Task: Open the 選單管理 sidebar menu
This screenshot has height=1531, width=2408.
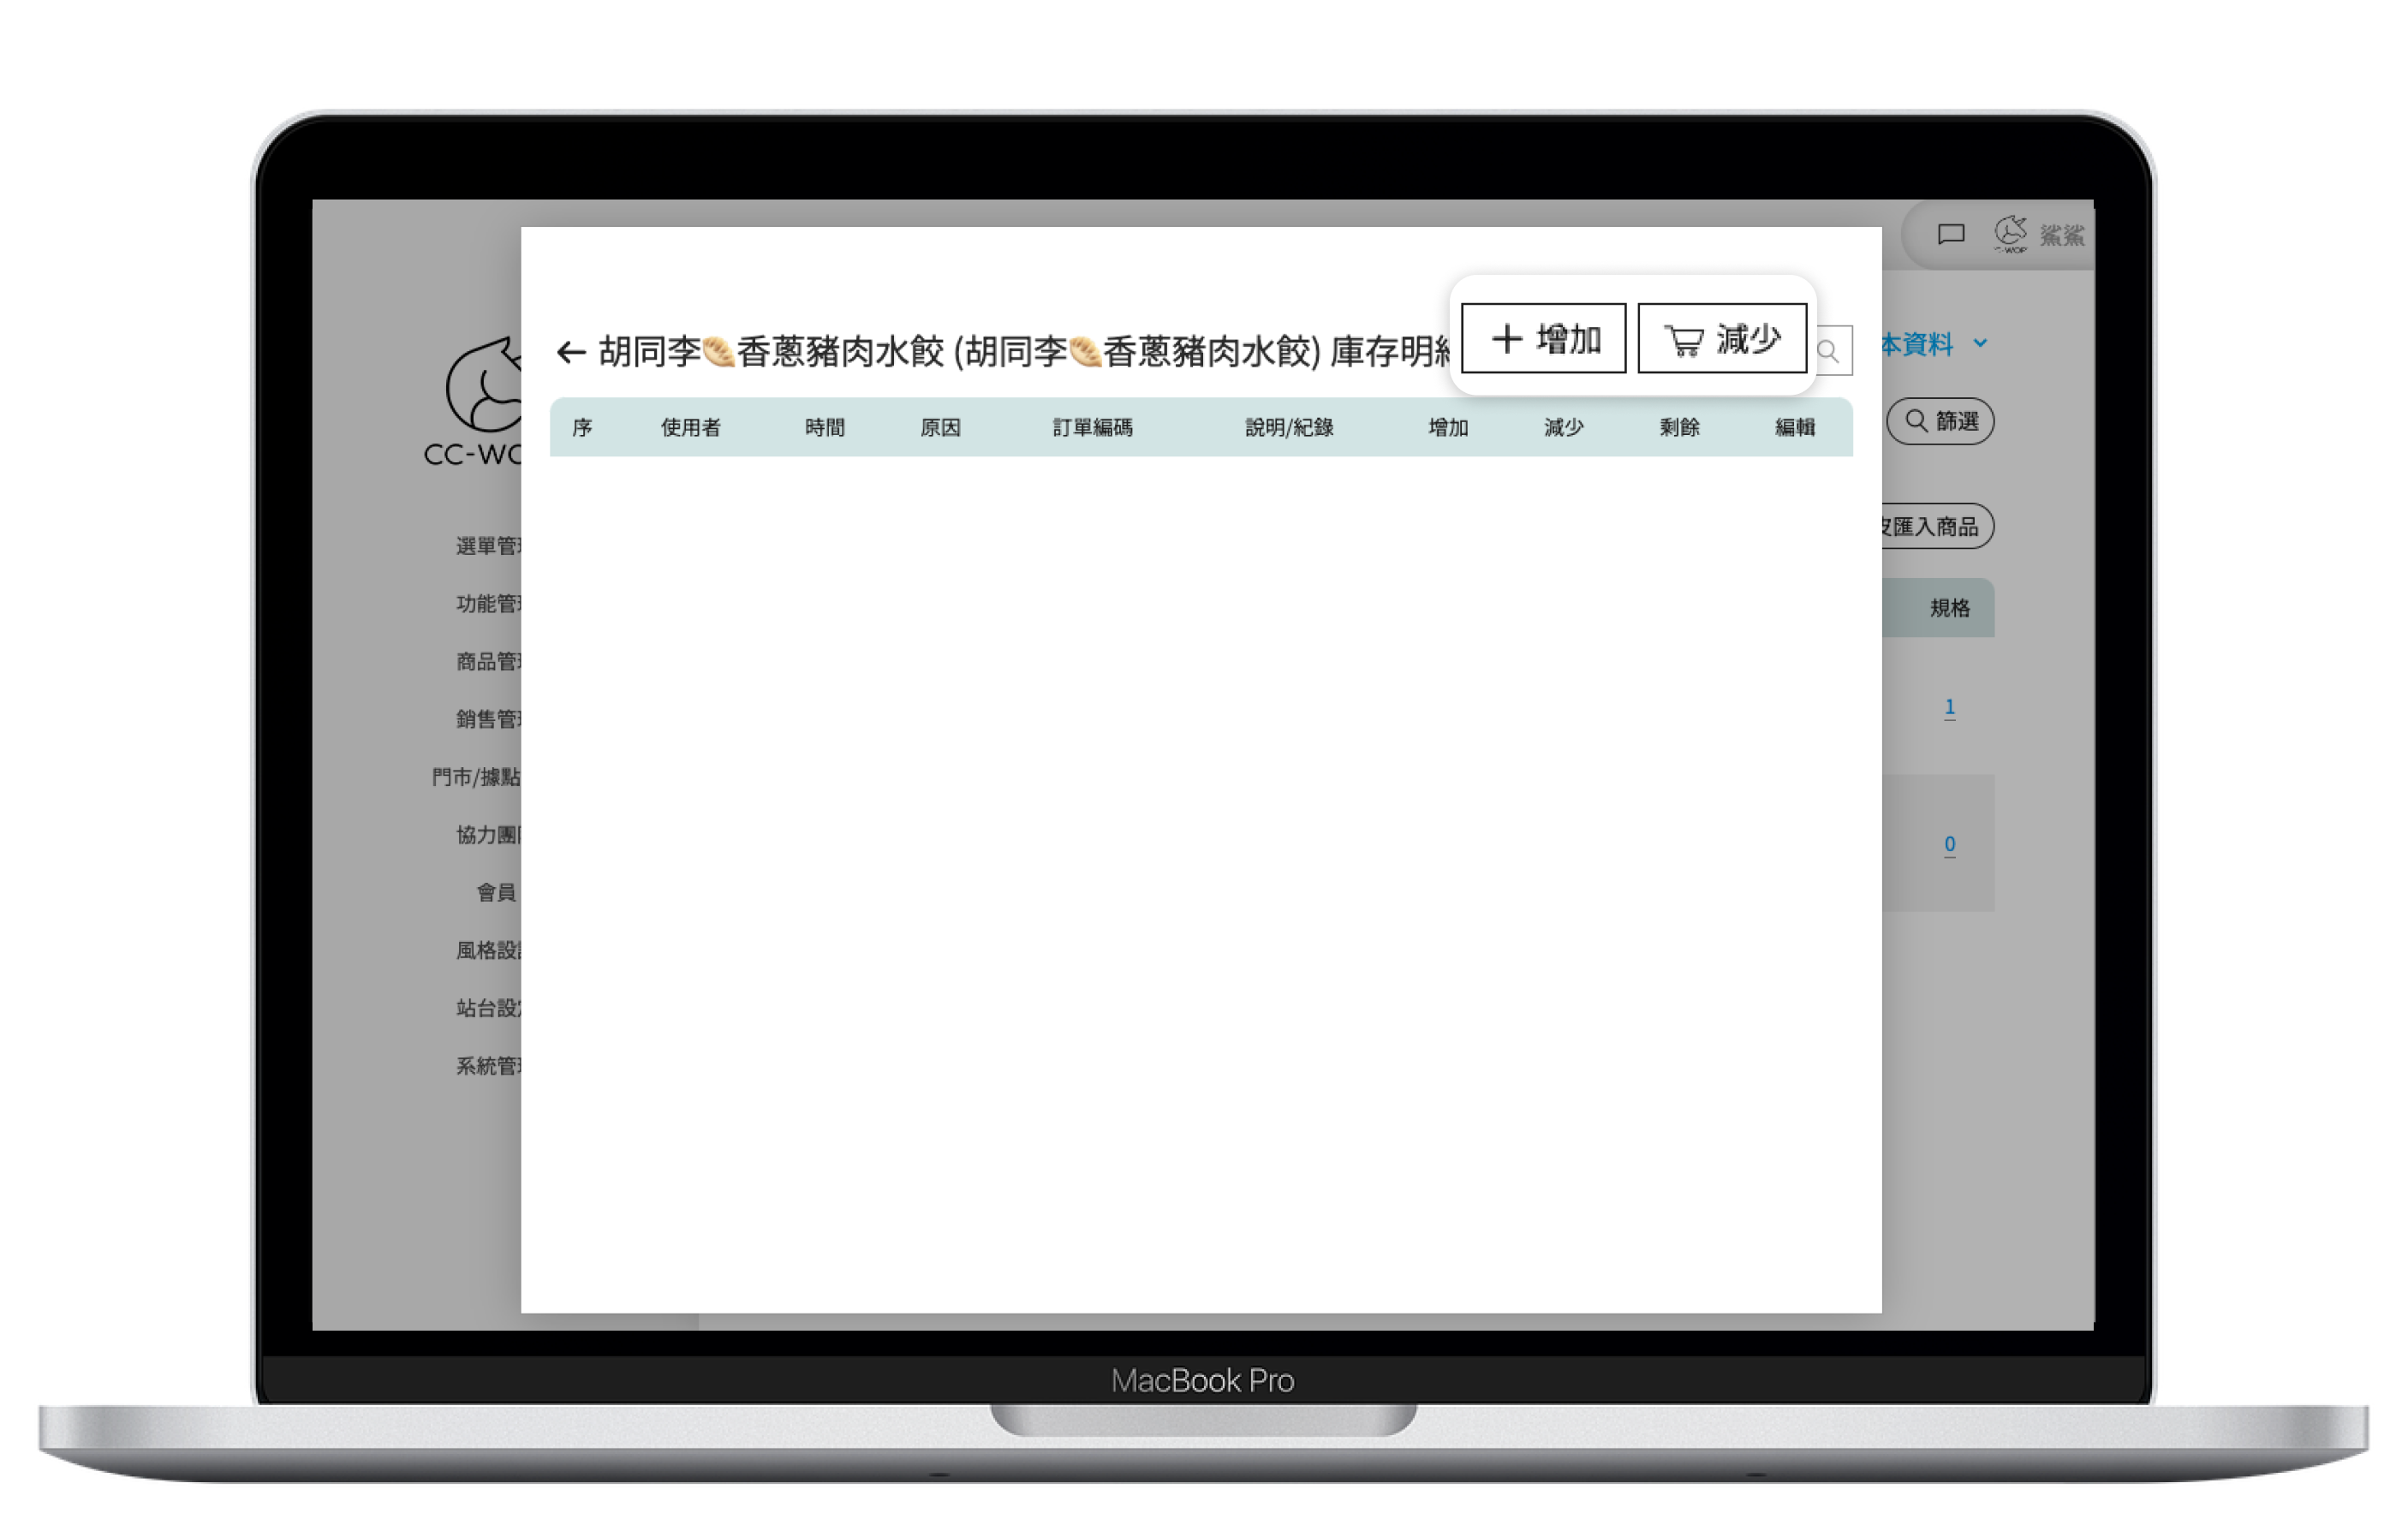Action: 488,546
